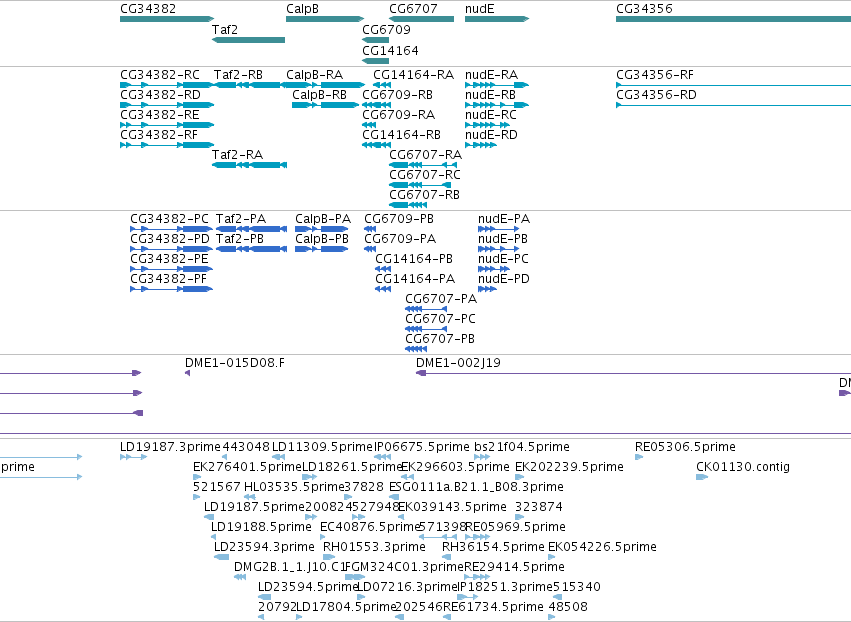Click transcript CG14164-RB
This screenshot has height=622, width=851.
(x=376, y=145)
